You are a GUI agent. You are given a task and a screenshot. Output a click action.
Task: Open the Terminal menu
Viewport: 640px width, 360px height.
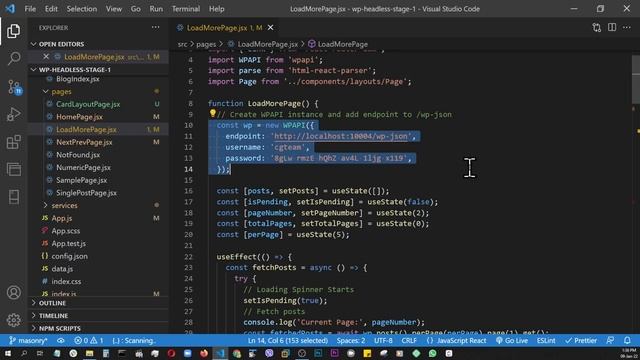coord(186,9)
